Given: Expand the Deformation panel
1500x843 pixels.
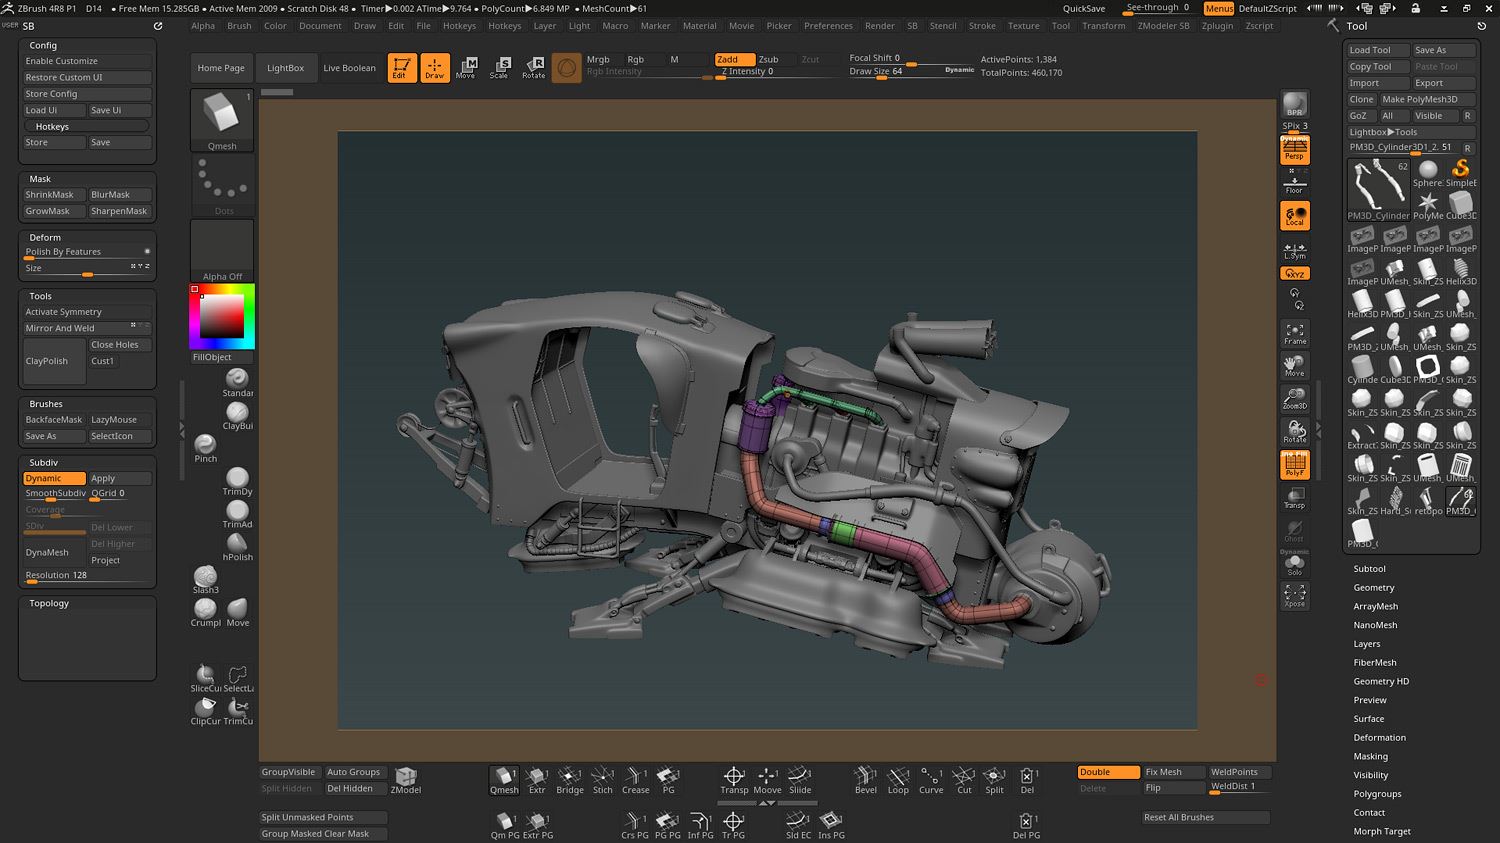Looking at the screenshot, I should point(1379,737).
